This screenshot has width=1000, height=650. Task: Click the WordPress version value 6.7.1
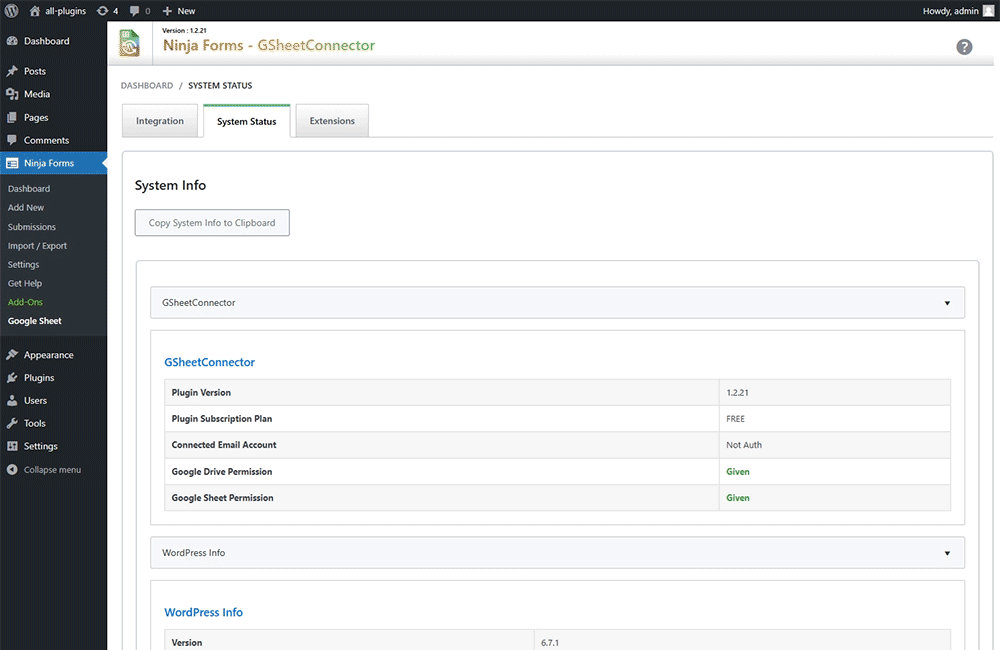click(x=550, y=642)
